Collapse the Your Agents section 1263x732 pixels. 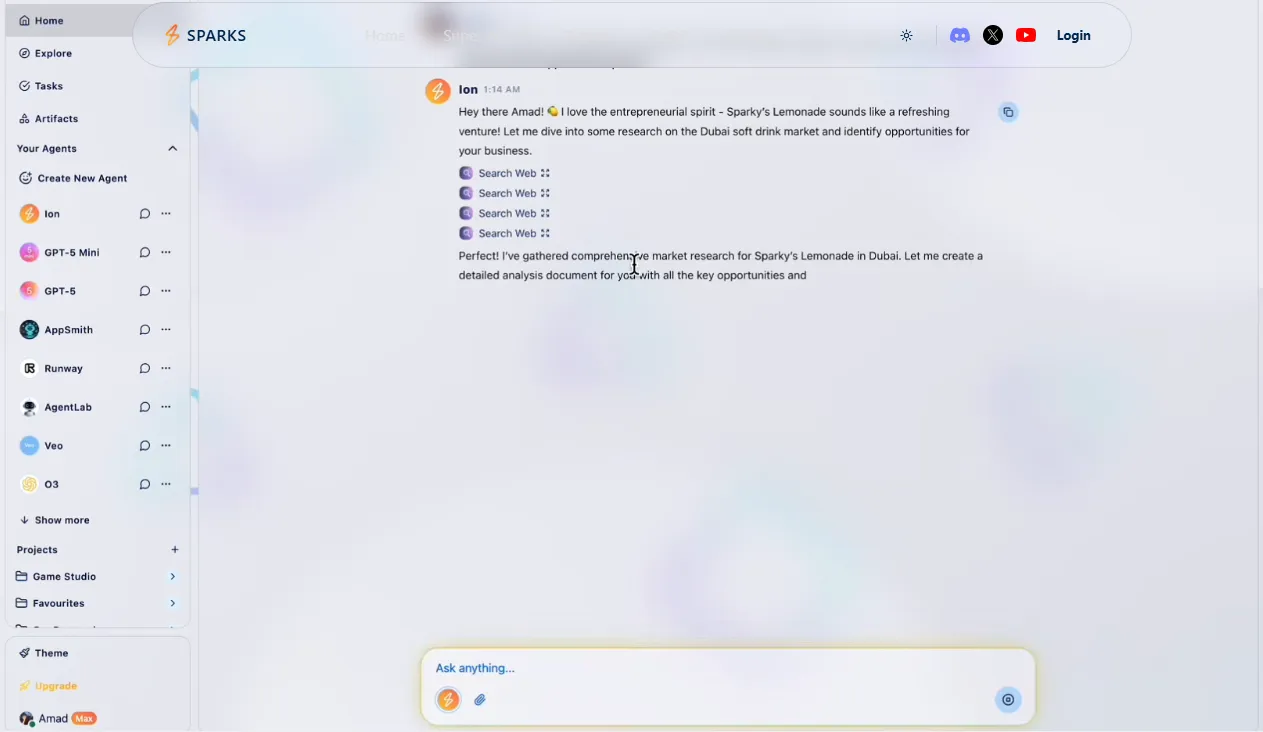pyautogui.click(x=172, y=148)
